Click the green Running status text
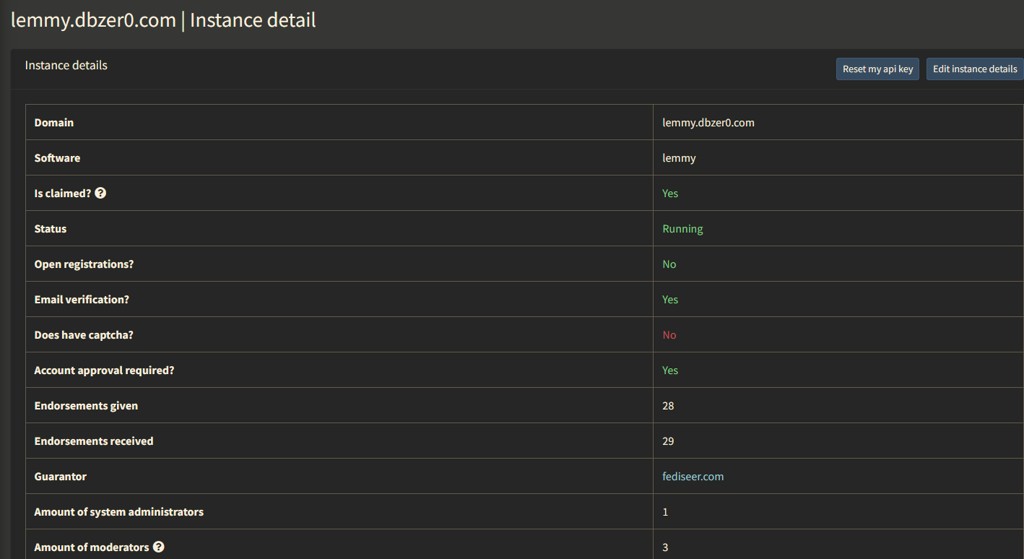This screenshot has width=1024, height=559. (x=682, y=229)
